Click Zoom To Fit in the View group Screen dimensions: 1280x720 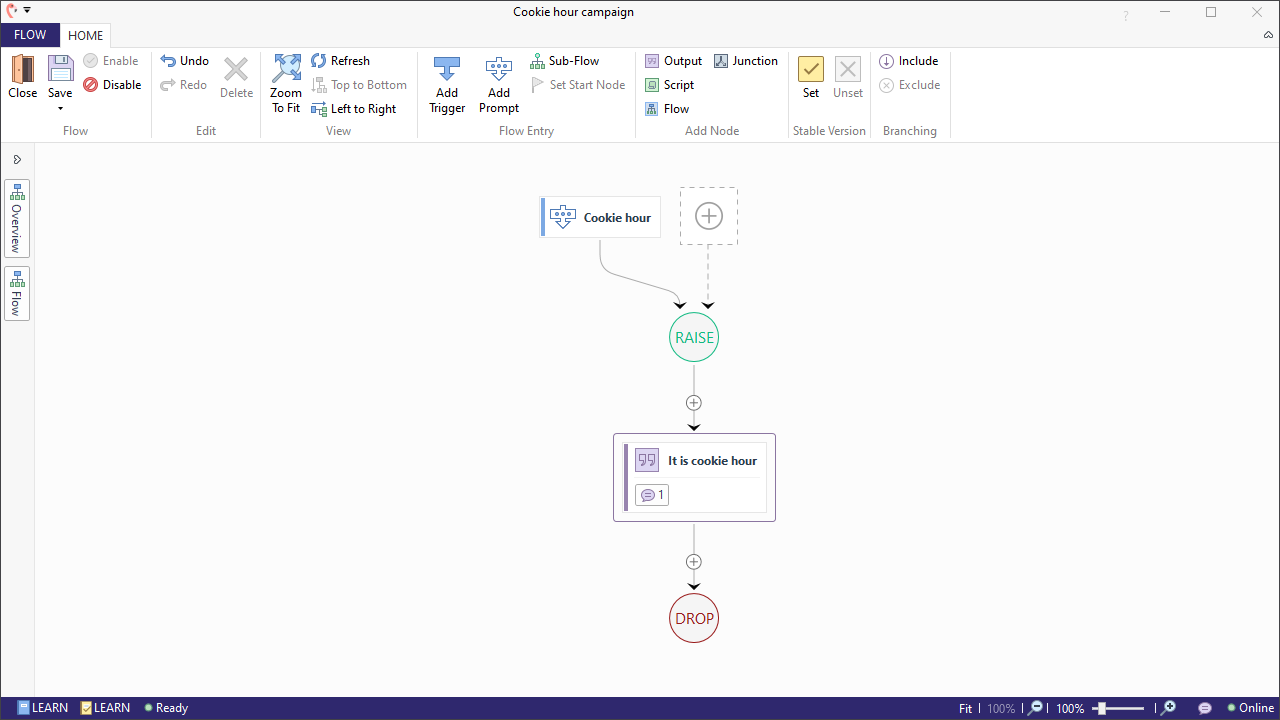coord(285,84)
